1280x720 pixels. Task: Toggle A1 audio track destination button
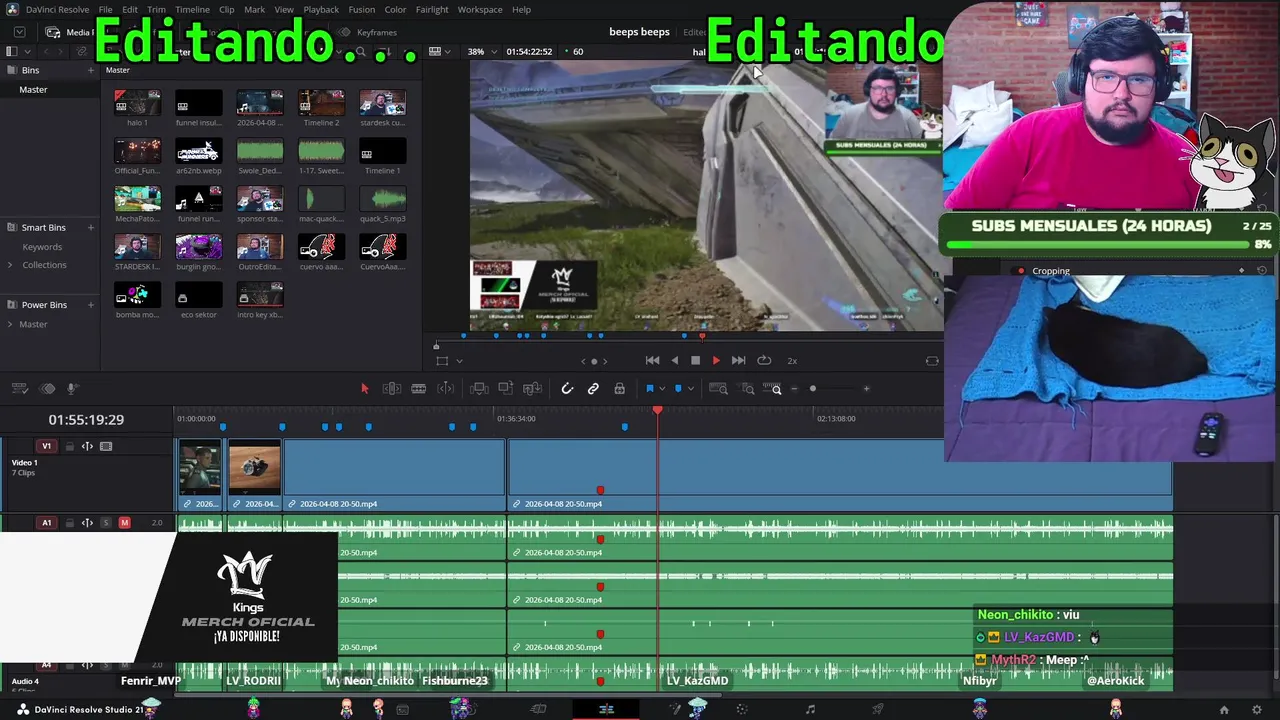click(46, 523)
